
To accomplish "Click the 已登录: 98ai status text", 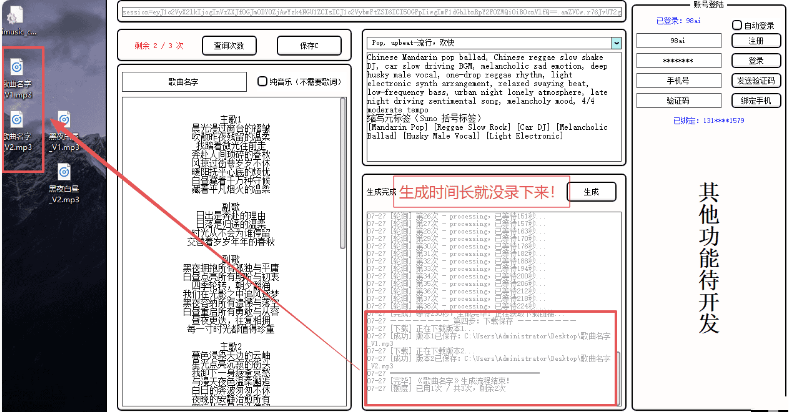I will (678, 21).
